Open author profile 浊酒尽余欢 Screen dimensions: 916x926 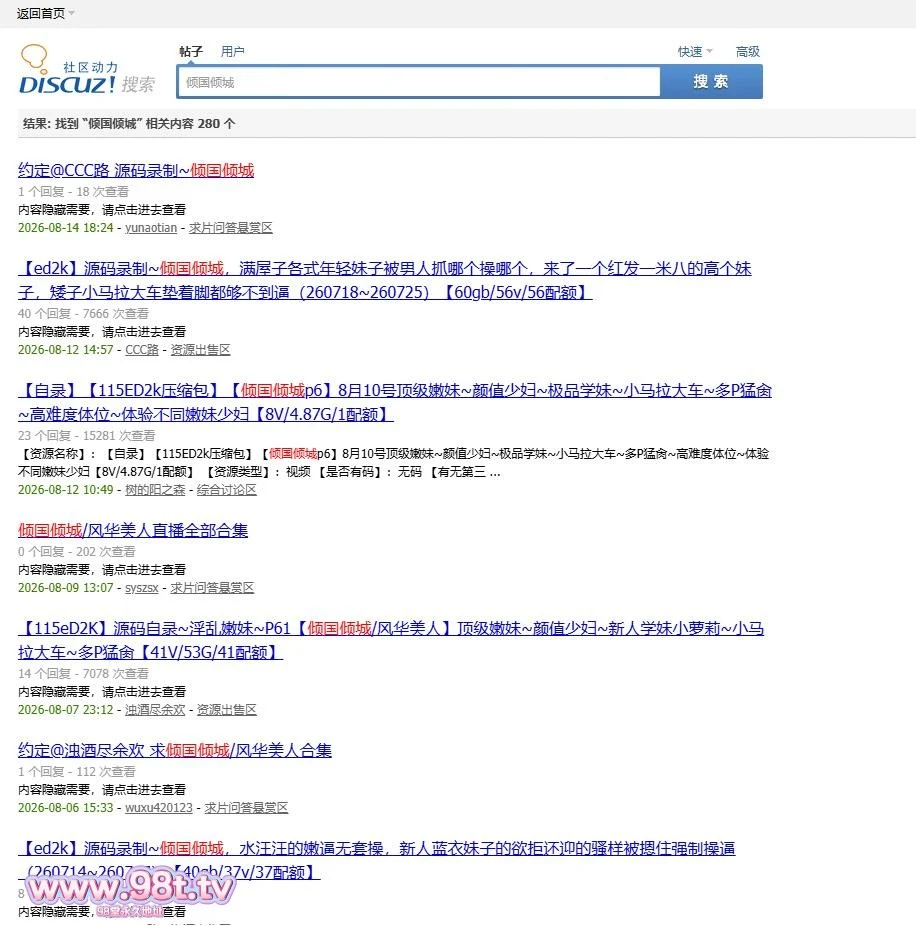click(155, 710)
